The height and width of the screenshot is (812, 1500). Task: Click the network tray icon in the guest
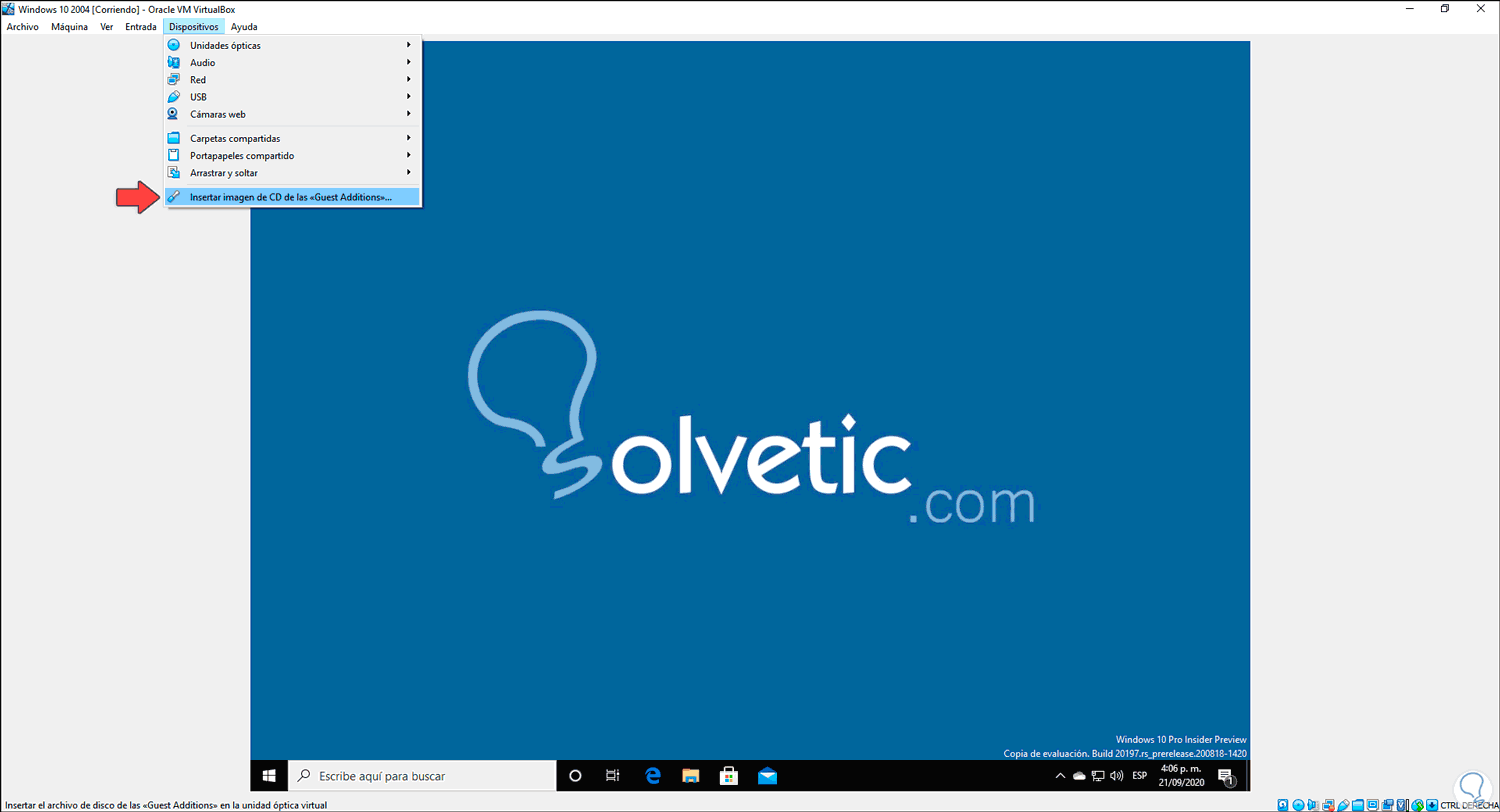[1098, 775]
